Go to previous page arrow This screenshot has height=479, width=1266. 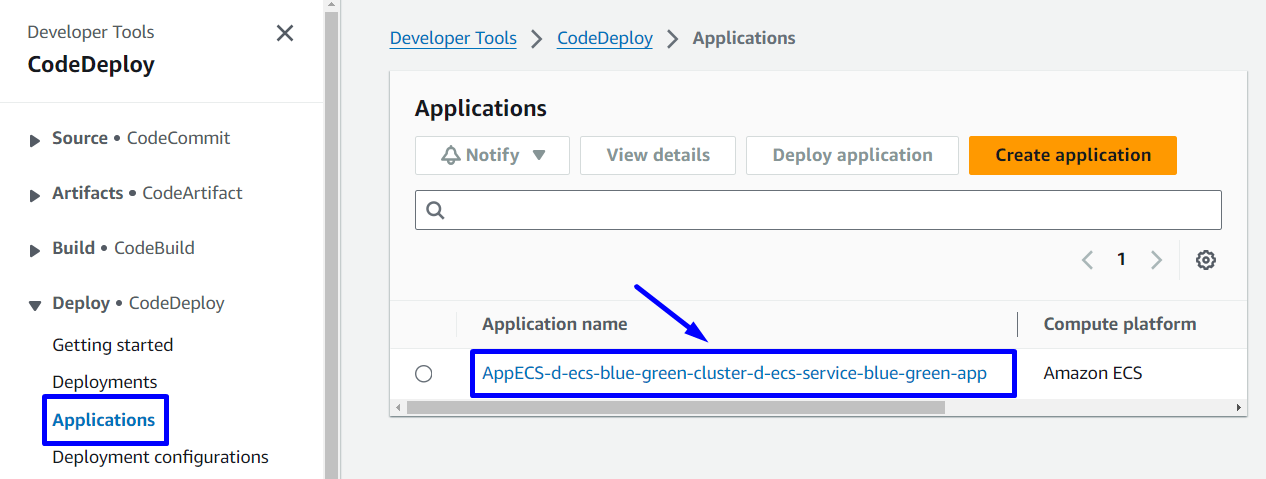pos(1087,260)
